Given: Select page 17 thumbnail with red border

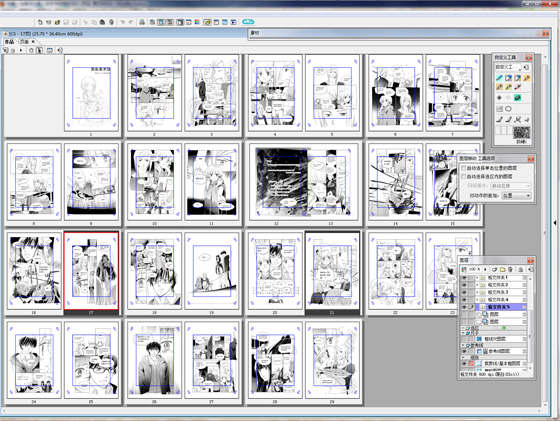Looking at the screenshot, I should tap(91, 271).
